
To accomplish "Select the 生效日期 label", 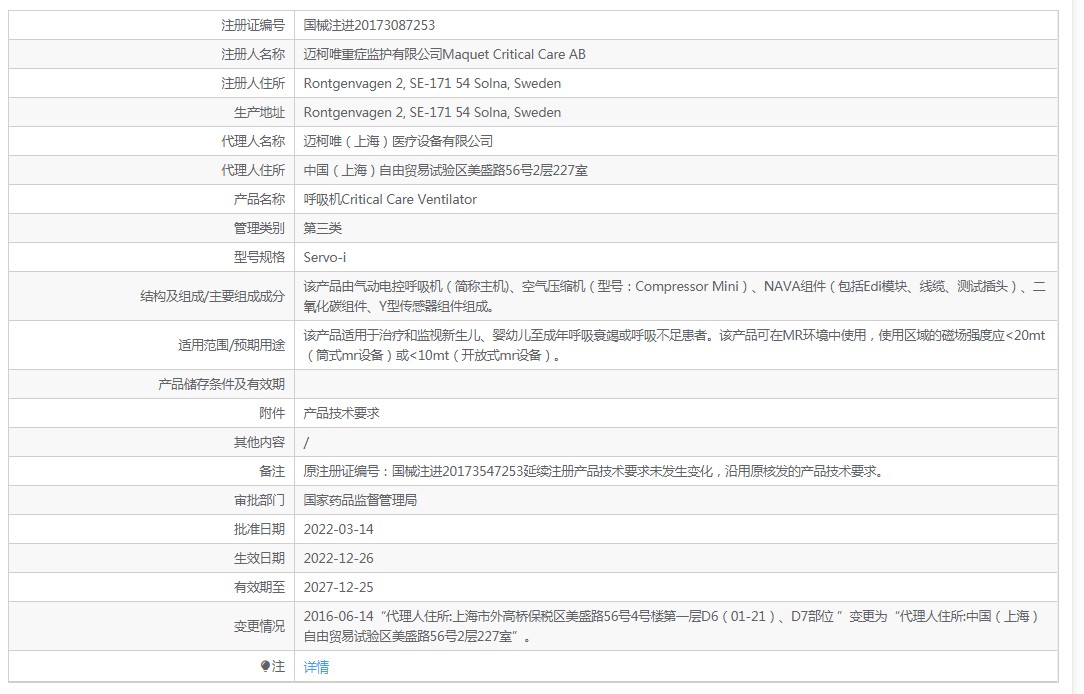I will (x=259, y=559).
